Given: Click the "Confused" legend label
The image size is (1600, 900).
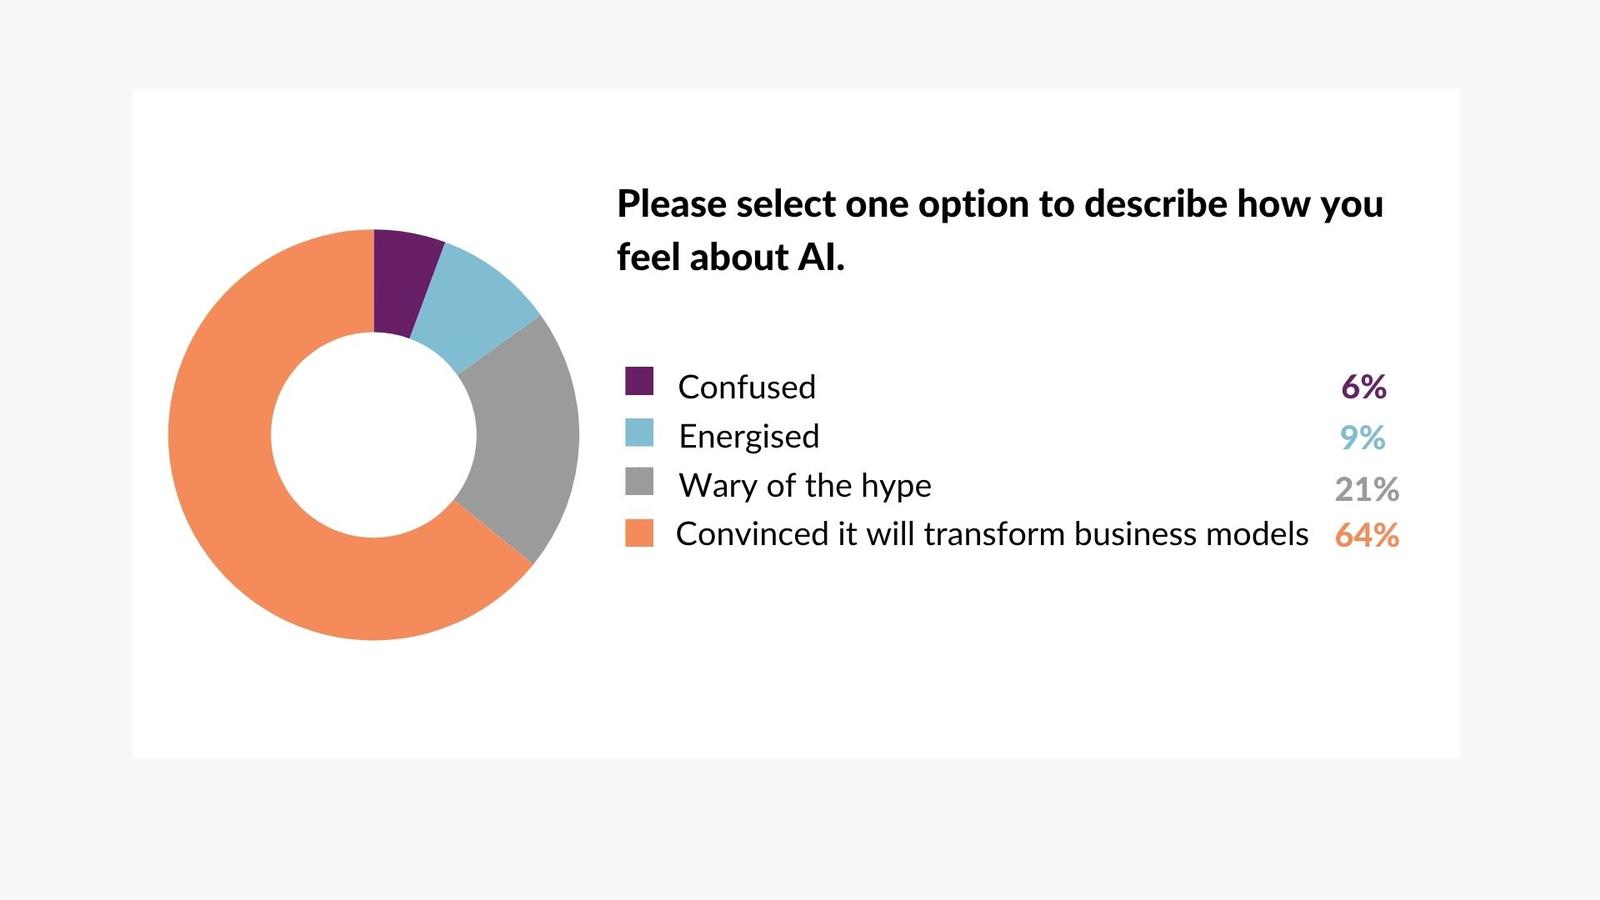Looking at the screenshot, I should point(747,387).
